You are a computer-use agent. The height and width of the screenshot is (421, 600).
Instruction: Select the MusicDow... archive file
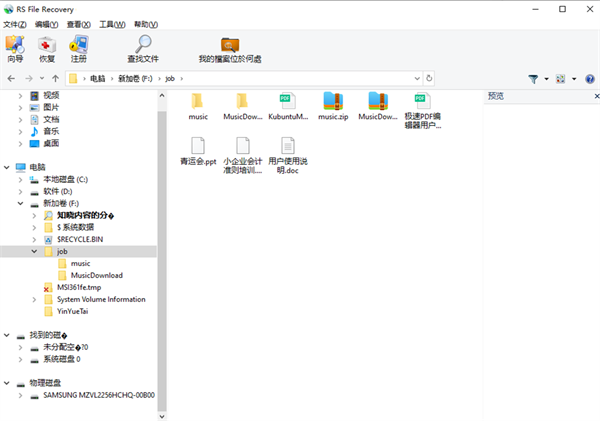tap(378, 106)
